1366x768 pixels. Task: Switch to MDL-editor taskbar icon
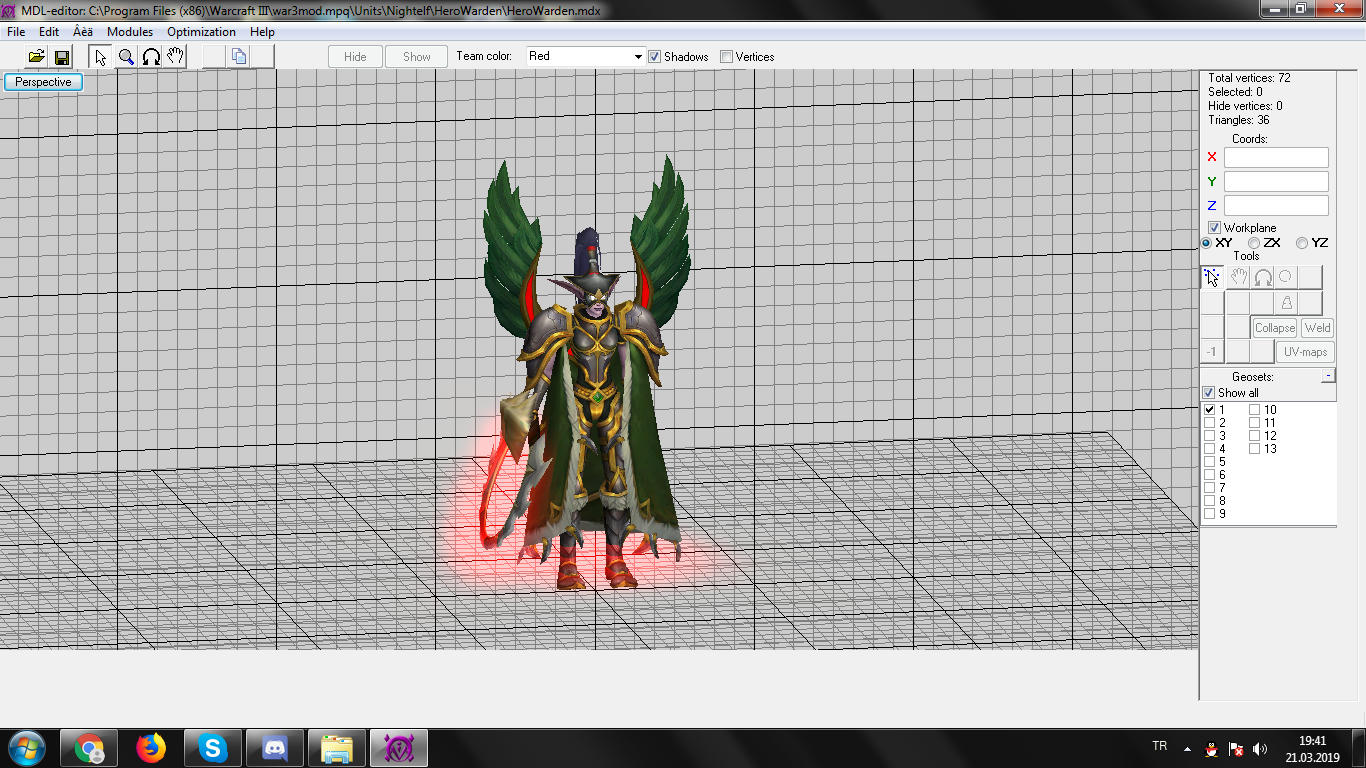tap(399, 748)
